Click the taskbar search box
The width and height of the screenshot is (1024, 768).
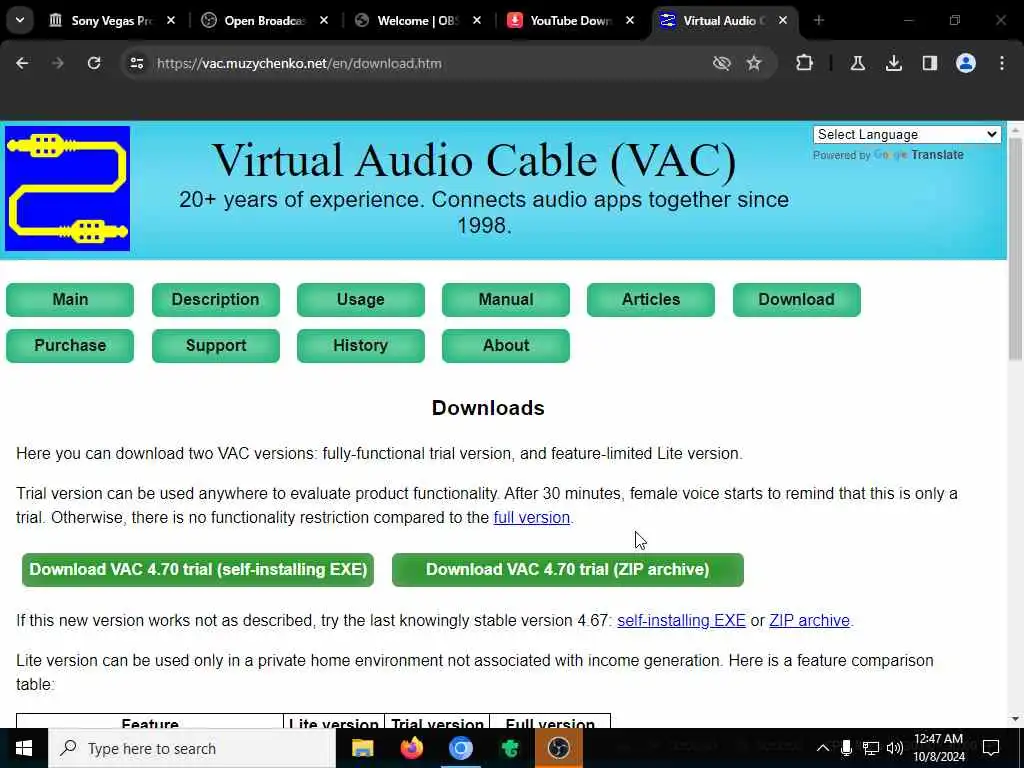click(x=192, y=748)
